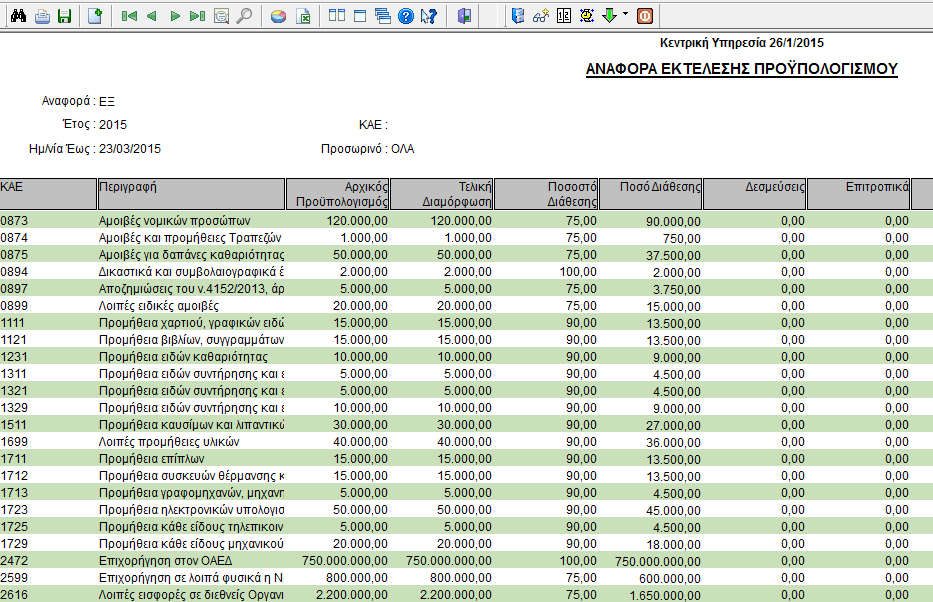Click the Ποσό Διάθεσης column header
This screenshot has width=933, height=602.
point(650,194)
